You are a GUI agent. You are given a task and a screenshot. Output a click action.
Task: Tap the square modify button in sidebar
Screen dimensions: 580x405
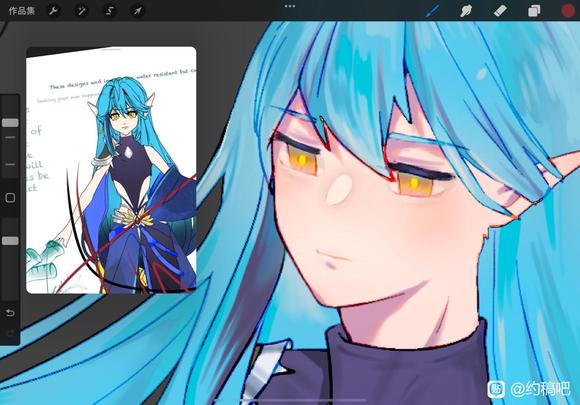point(10,198)
